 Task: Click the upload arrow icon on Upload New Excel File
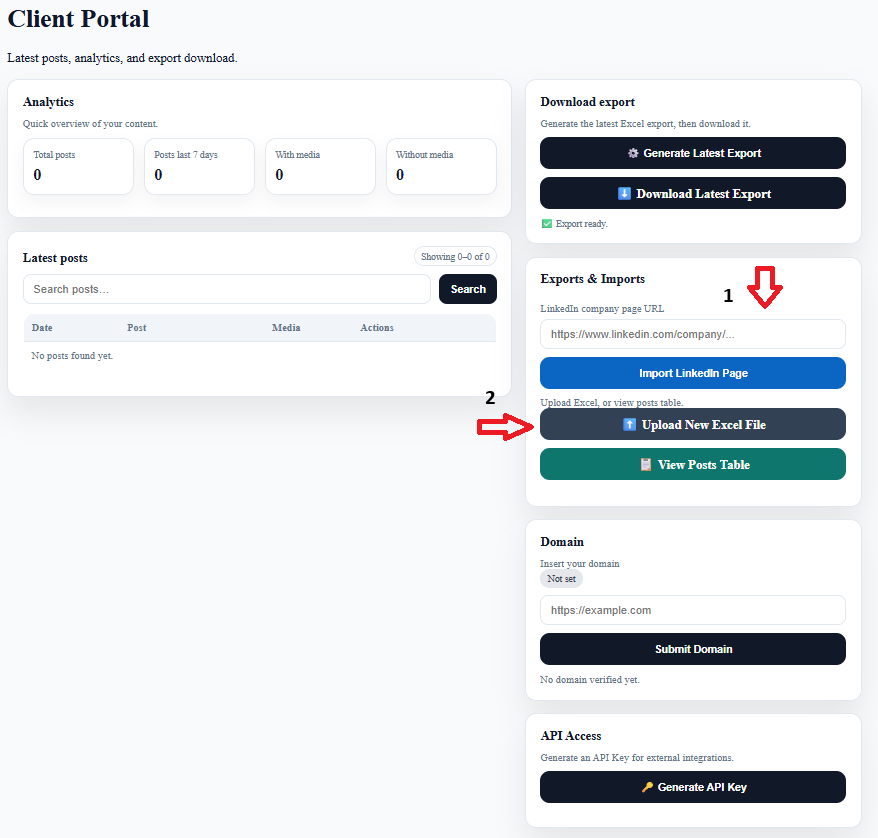[629, 424]
